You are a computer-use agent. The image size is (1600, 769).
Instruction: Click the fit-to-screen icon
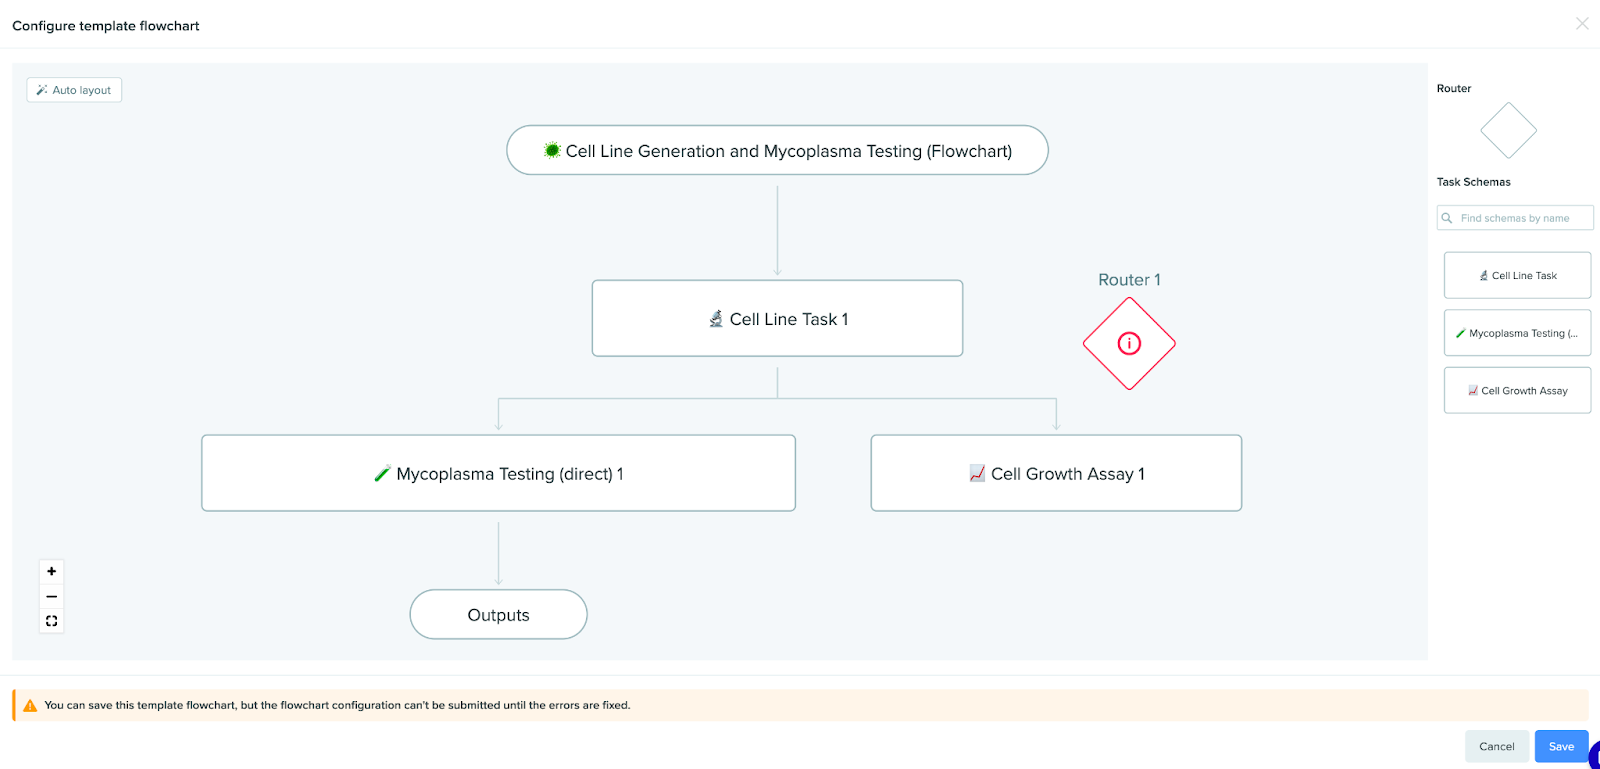tap(52, 621)
